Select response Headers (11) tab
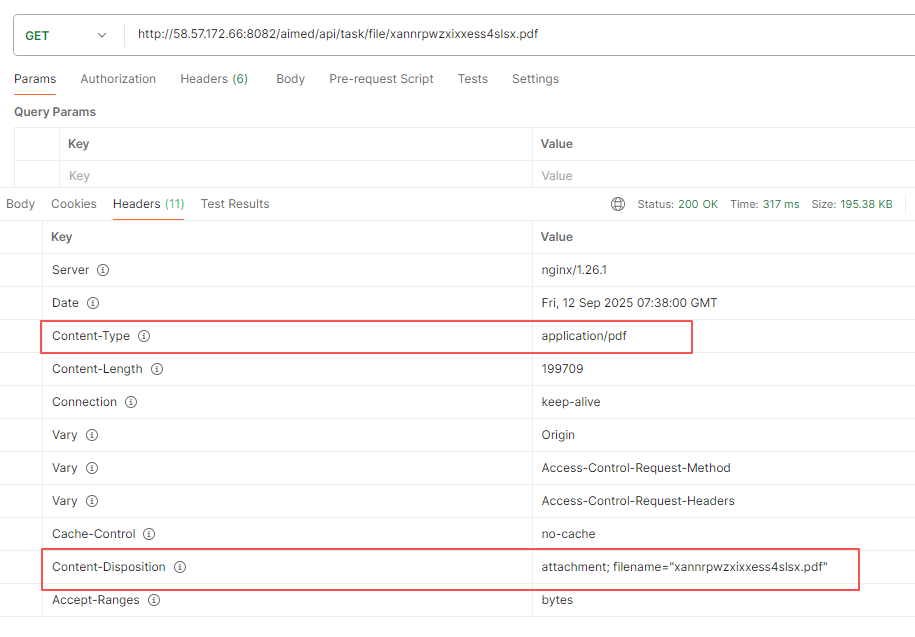This screenshot has width=915, height=637. coord(148,204)
